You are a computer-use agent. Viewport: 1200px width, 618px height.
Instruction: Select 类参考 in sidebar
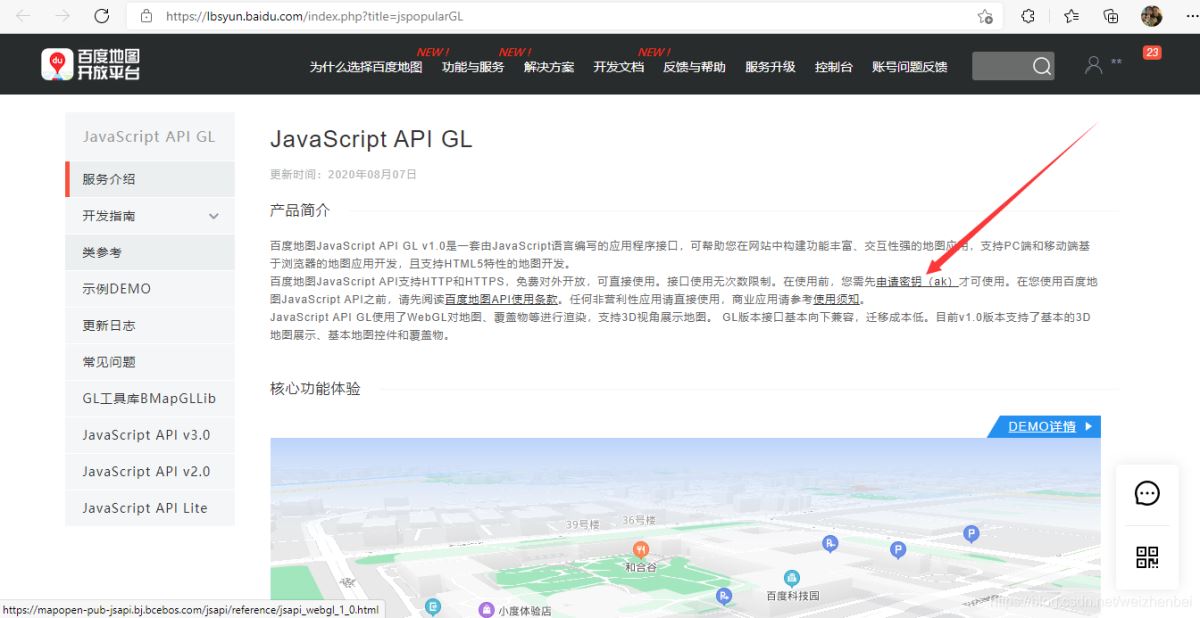click(150, 253)
